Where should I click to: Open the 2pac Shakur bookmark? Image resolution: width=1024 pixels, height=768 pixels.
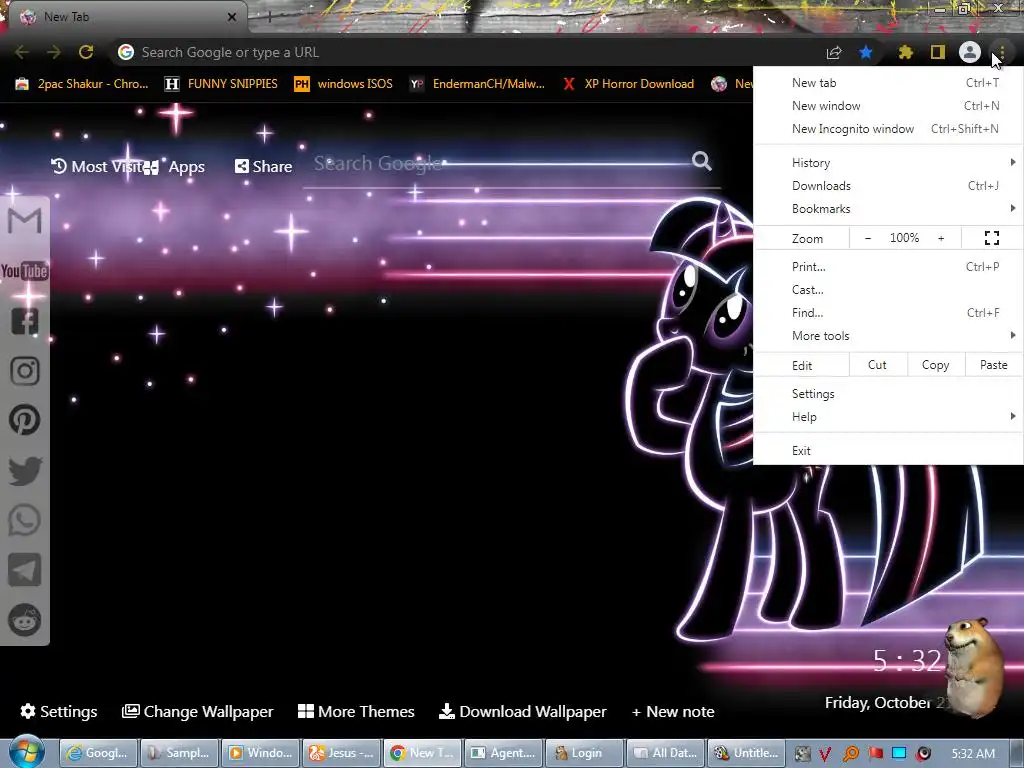[x=82, y=84]
